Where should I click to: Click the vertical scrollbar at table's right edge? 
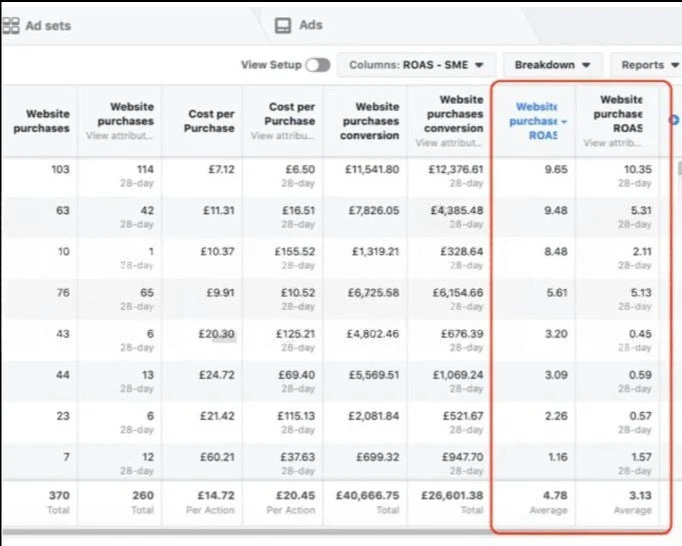pyautogui.click(x=679, y=168)
